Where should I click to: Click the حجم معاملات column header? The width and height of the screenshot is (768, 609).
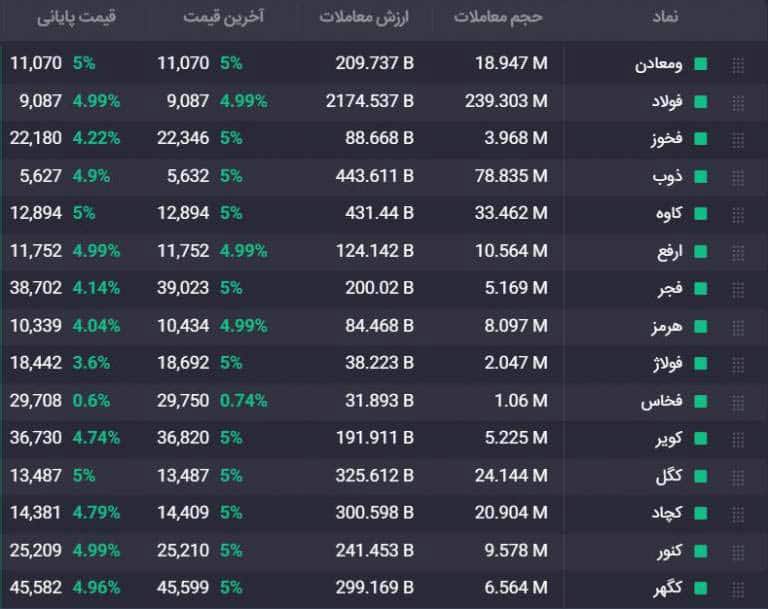click(498, 18)
